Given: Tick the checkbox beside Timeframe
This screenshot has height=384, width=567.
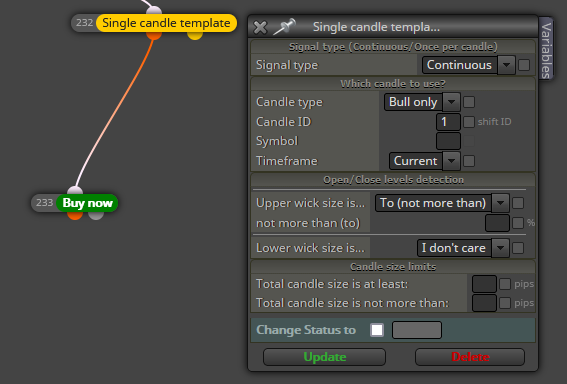Looking at the screenshot, I should [x=469, y=161].
